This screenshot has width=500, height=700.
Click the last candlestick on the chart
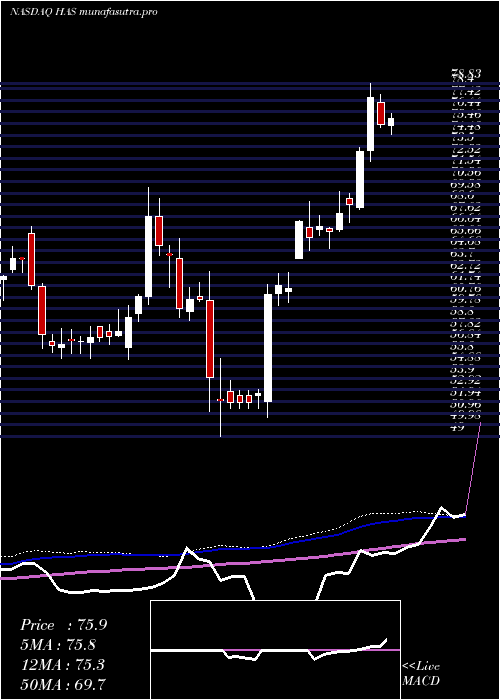(391, 123)
